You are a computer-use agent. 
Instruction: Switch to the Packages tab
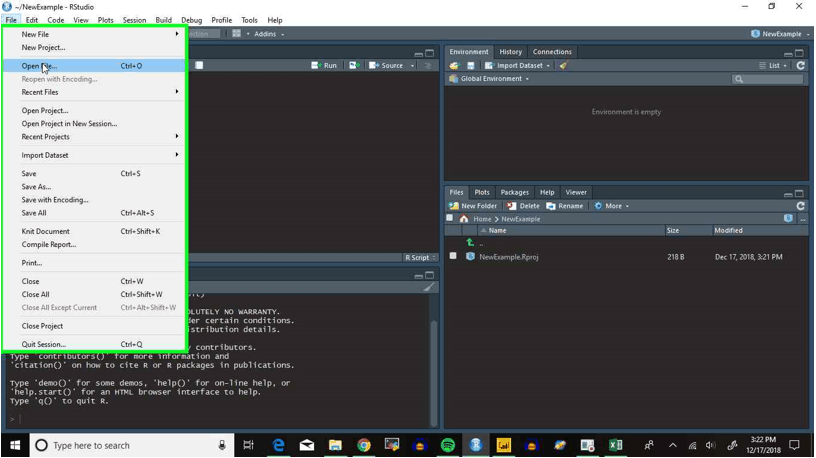(x=515, y=192)
